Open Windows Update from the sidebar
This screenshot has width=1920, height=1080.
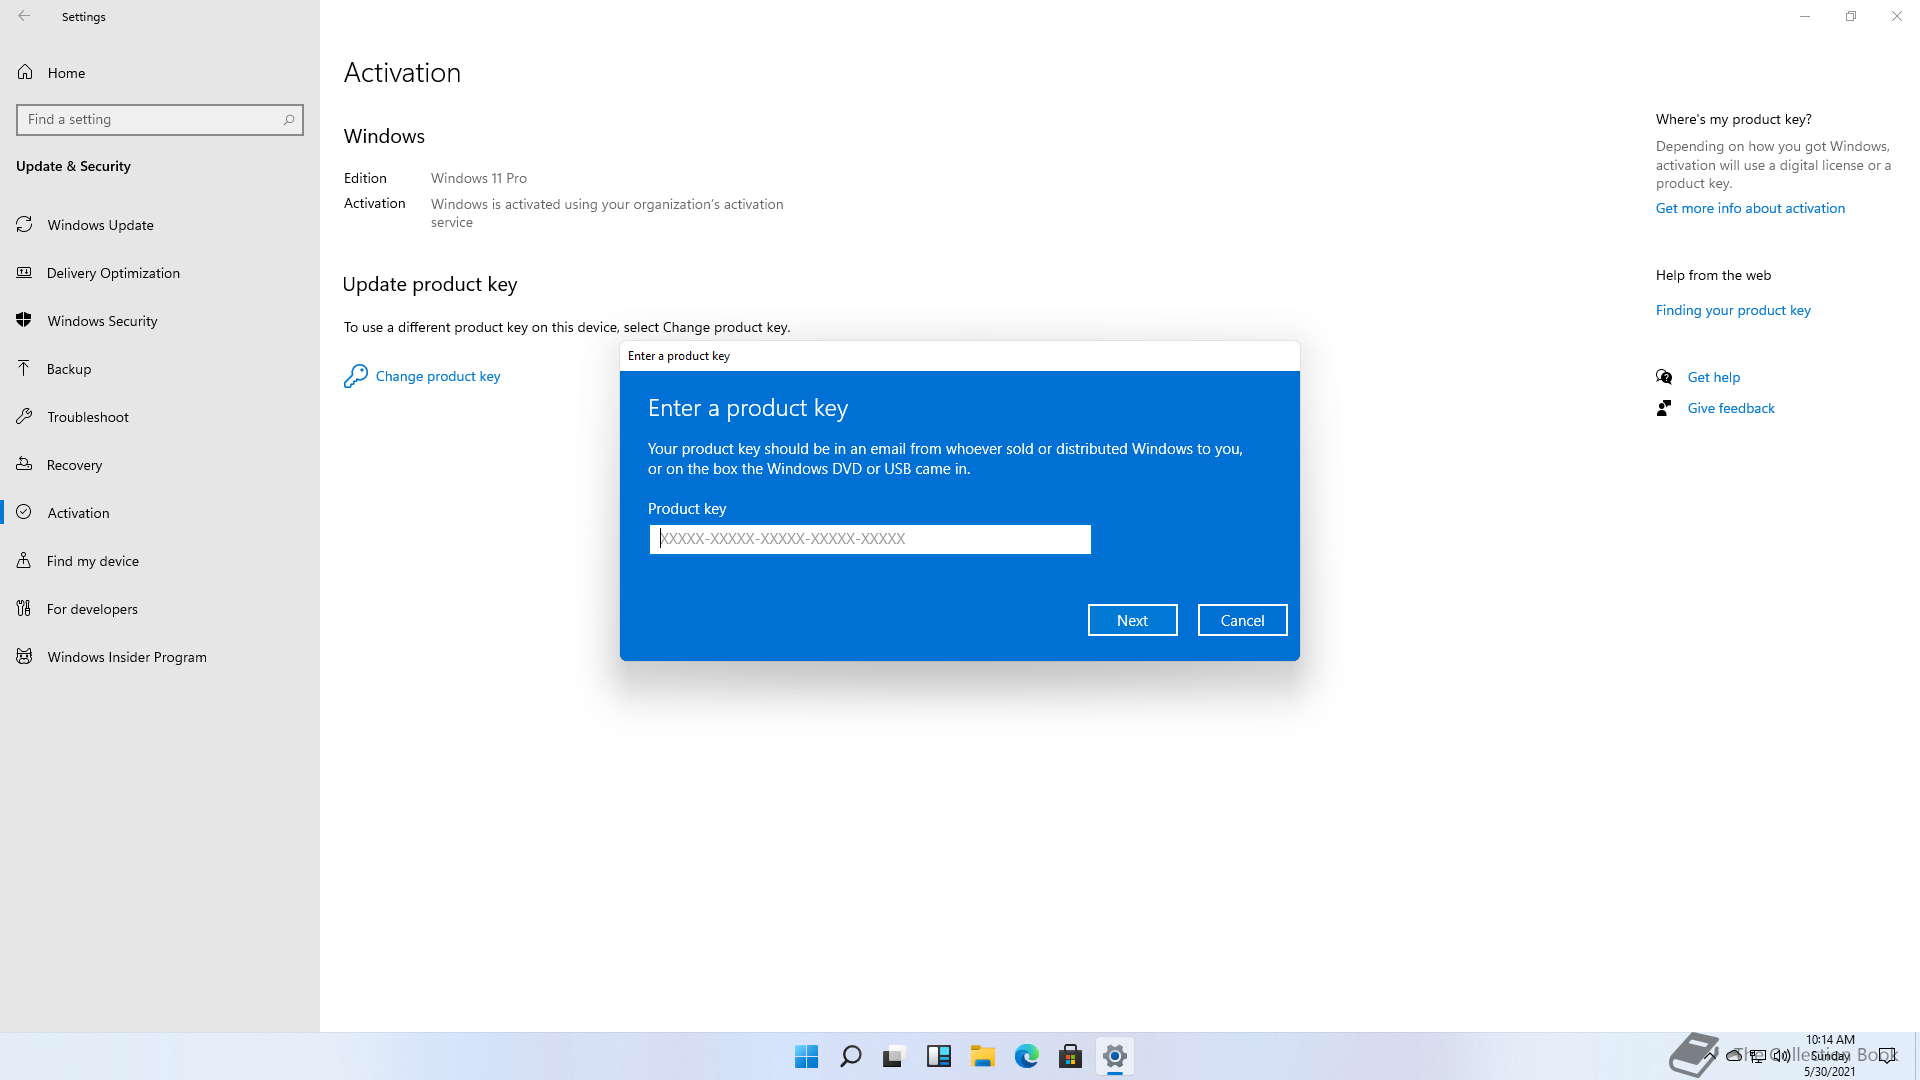click(x=160, y=225)
